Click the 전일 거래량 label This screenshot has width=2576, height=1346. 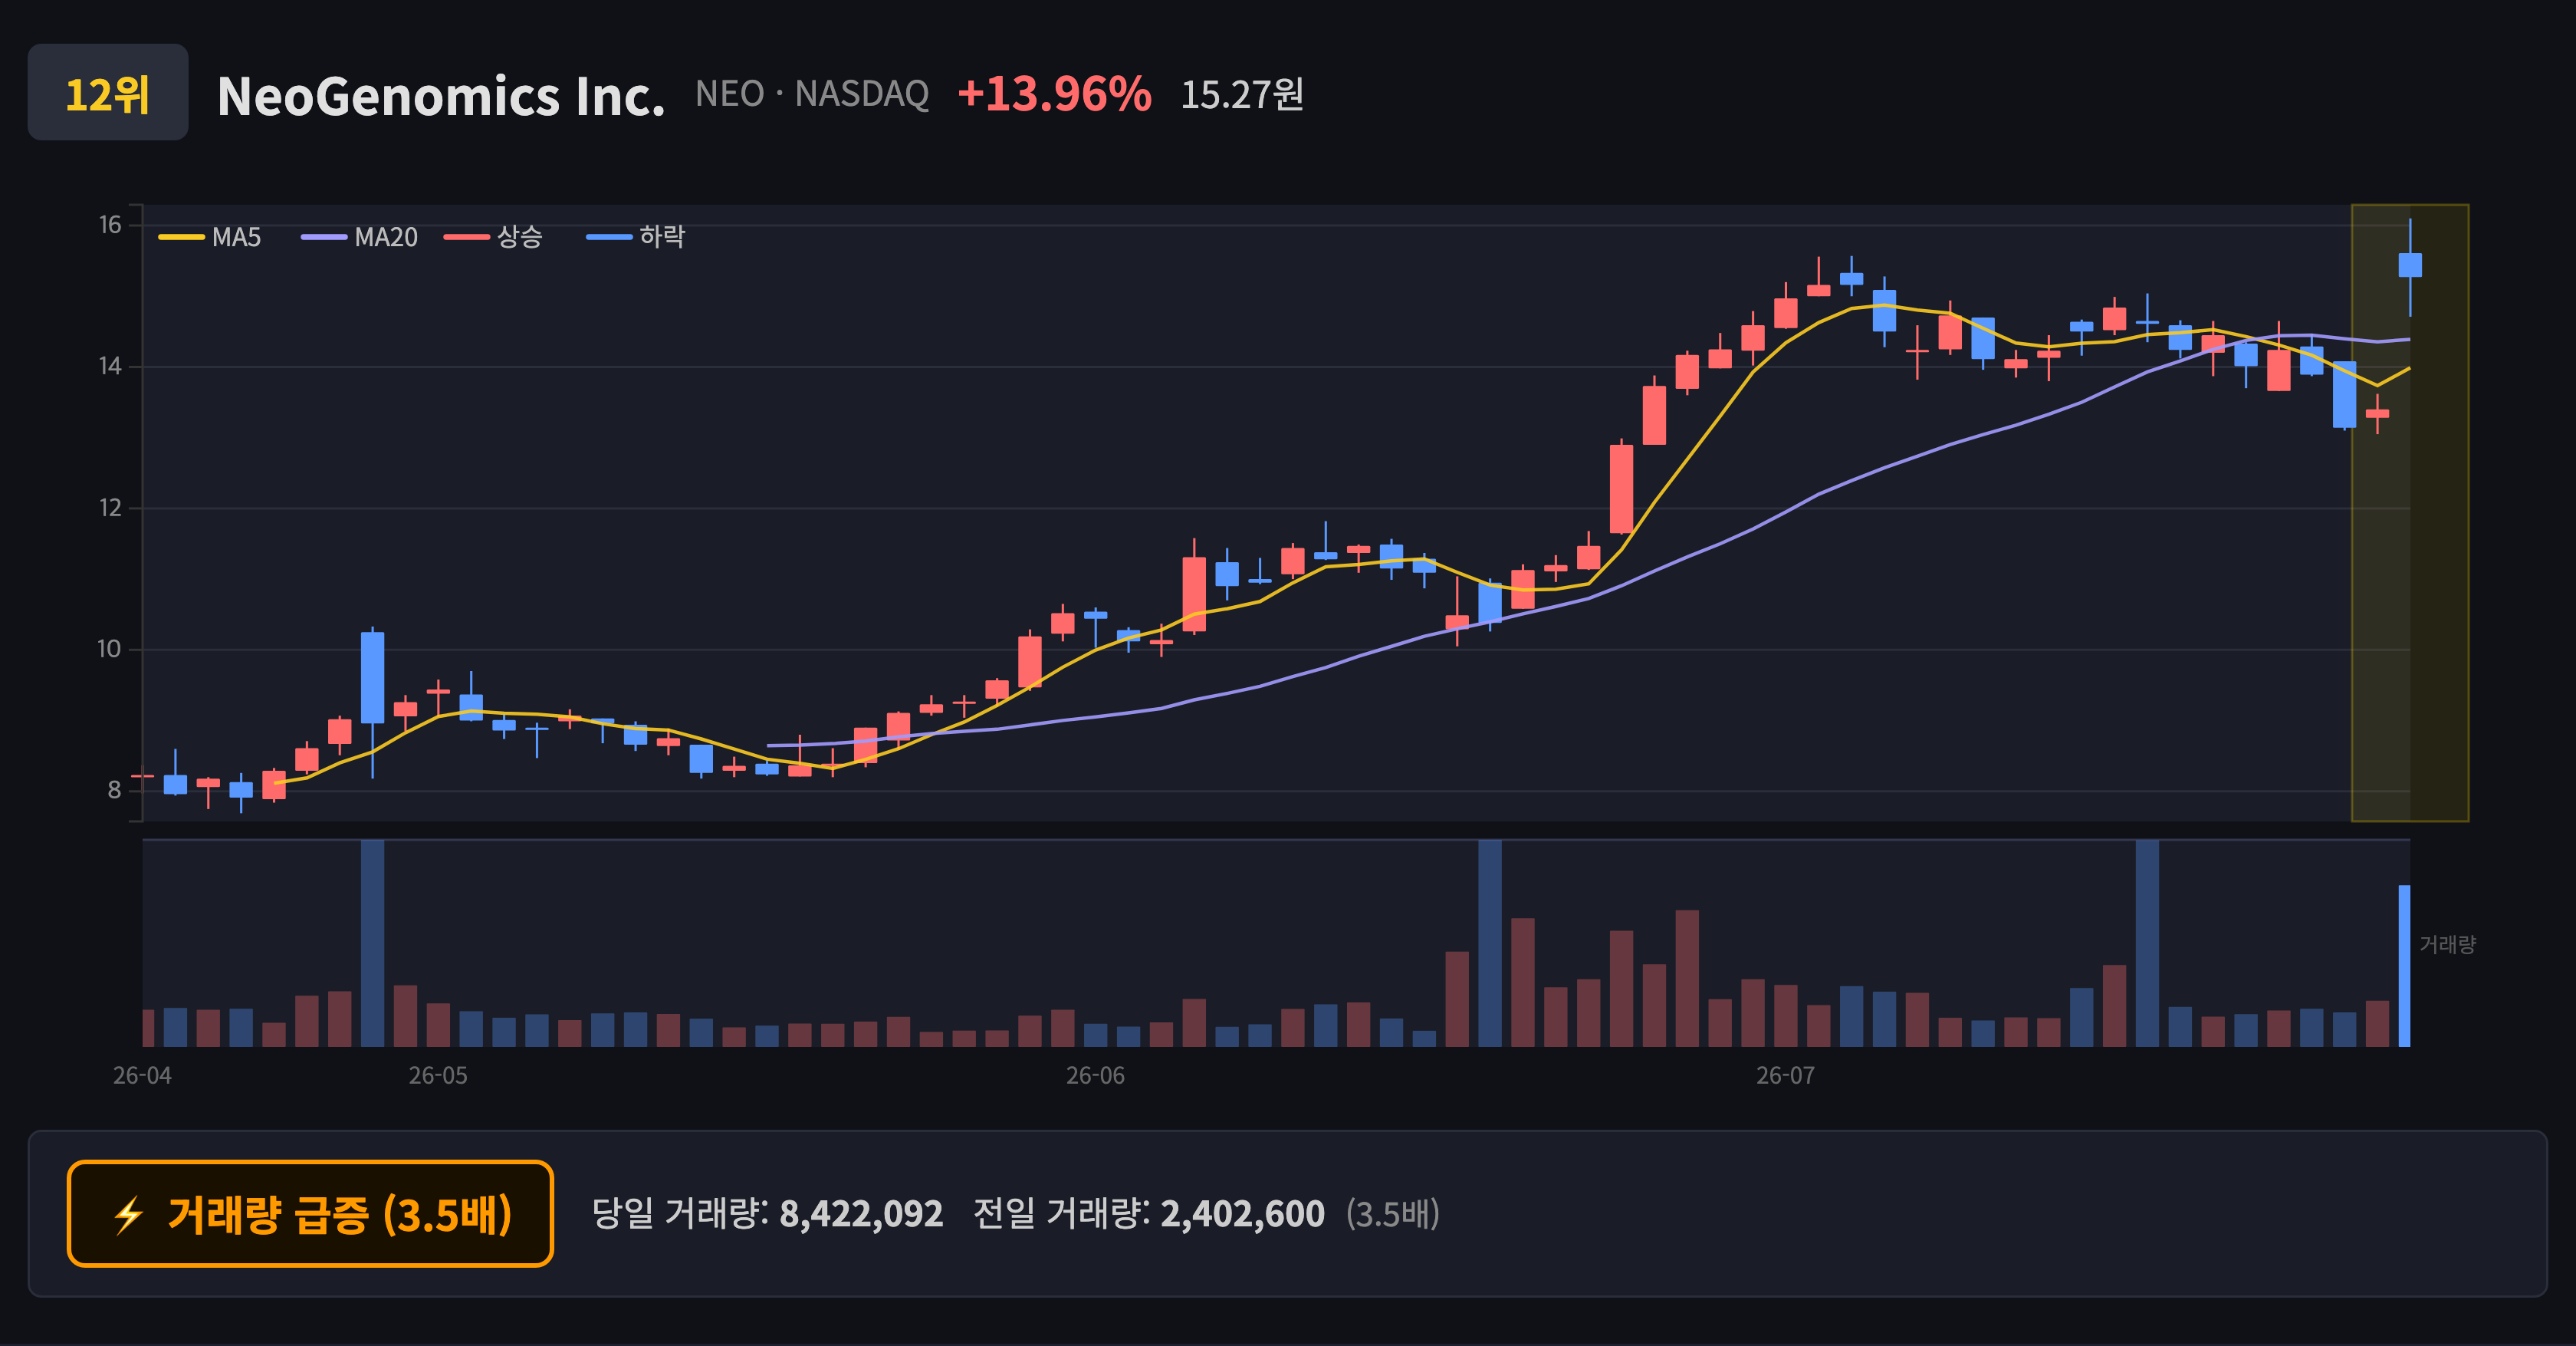click(1060, 1214)
